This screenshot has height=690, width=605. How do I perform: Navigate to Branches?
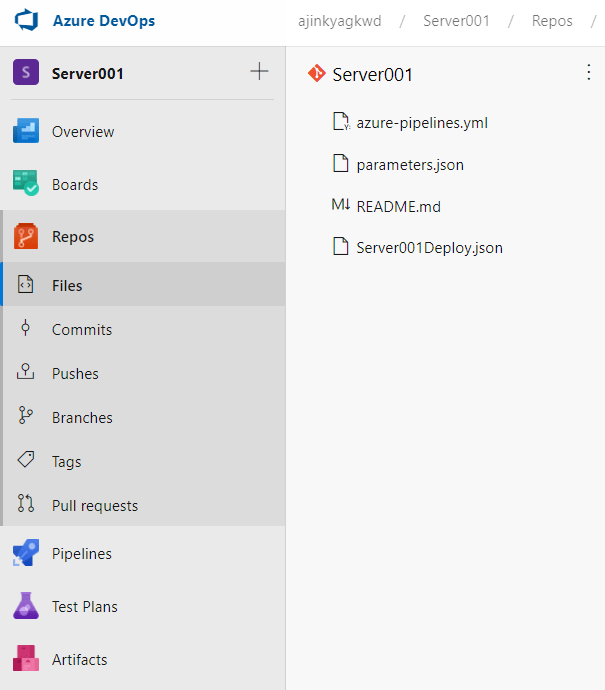[82, 418]
